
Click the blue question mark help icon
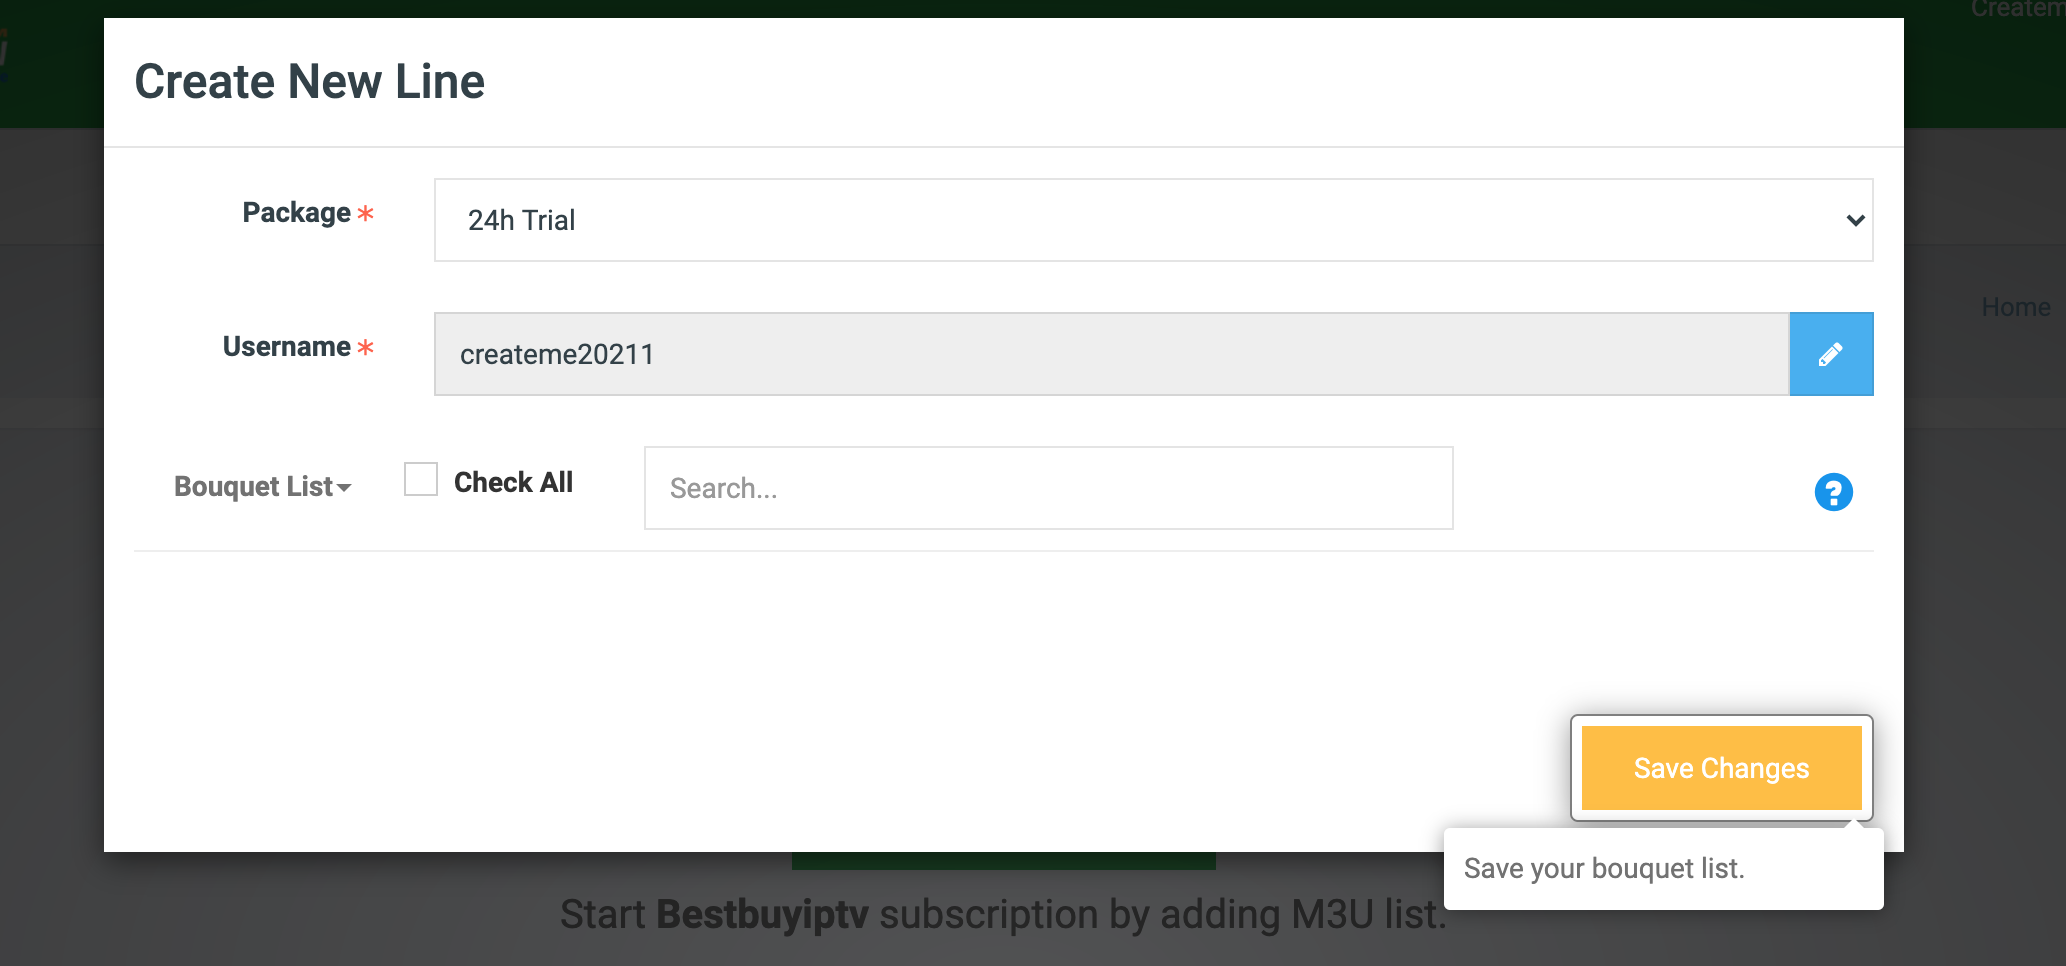[x=1833, y=492]
